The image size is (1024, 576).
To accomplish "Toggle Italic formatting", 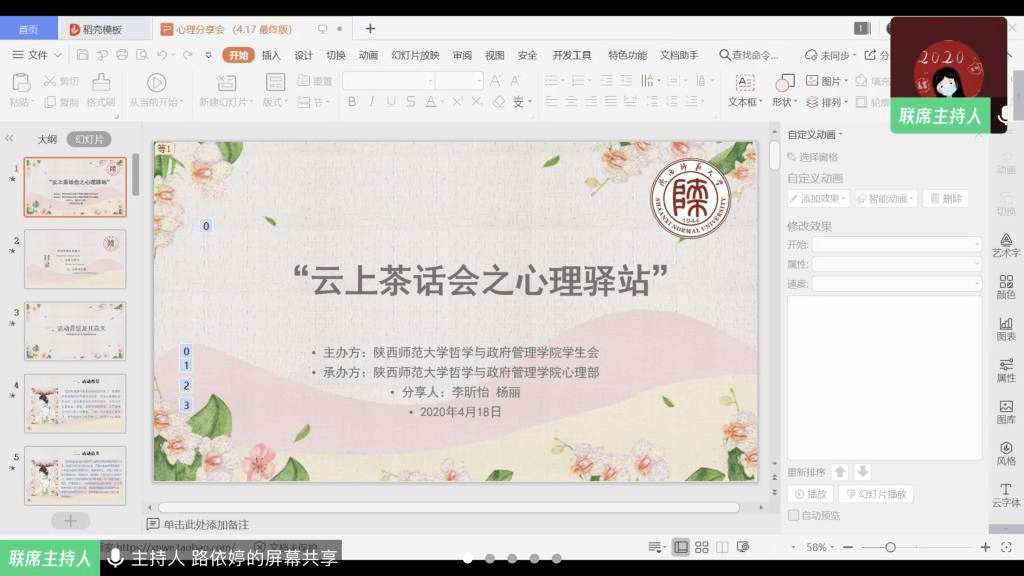I will coord(372,102).
